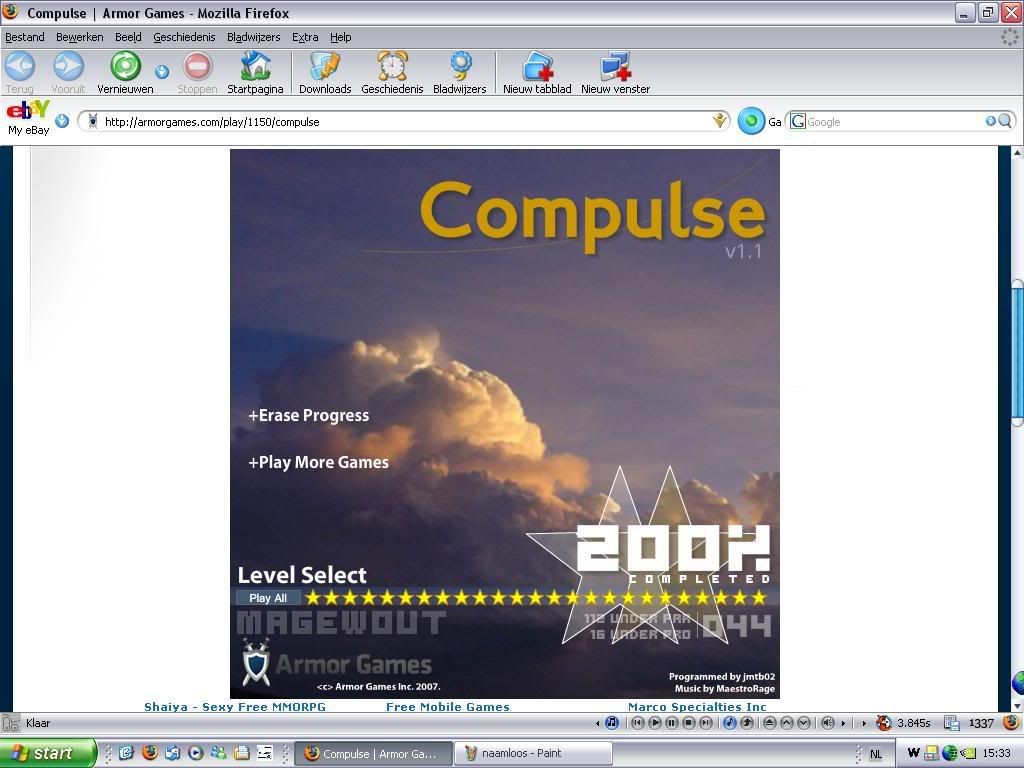Image resolution: width=1024 pixels, height=768 pixels.
Task: Click the Play All button
Action: click(x=268, y=598)
